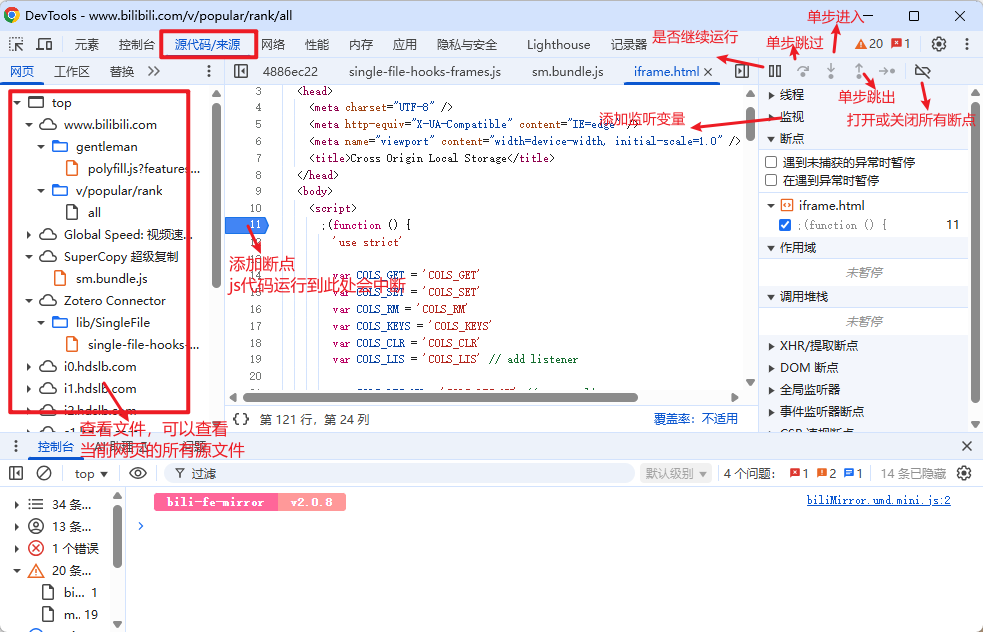Open DevTools settings gear
Viewport: 983px width, 632px height.
tap(938, 44)
